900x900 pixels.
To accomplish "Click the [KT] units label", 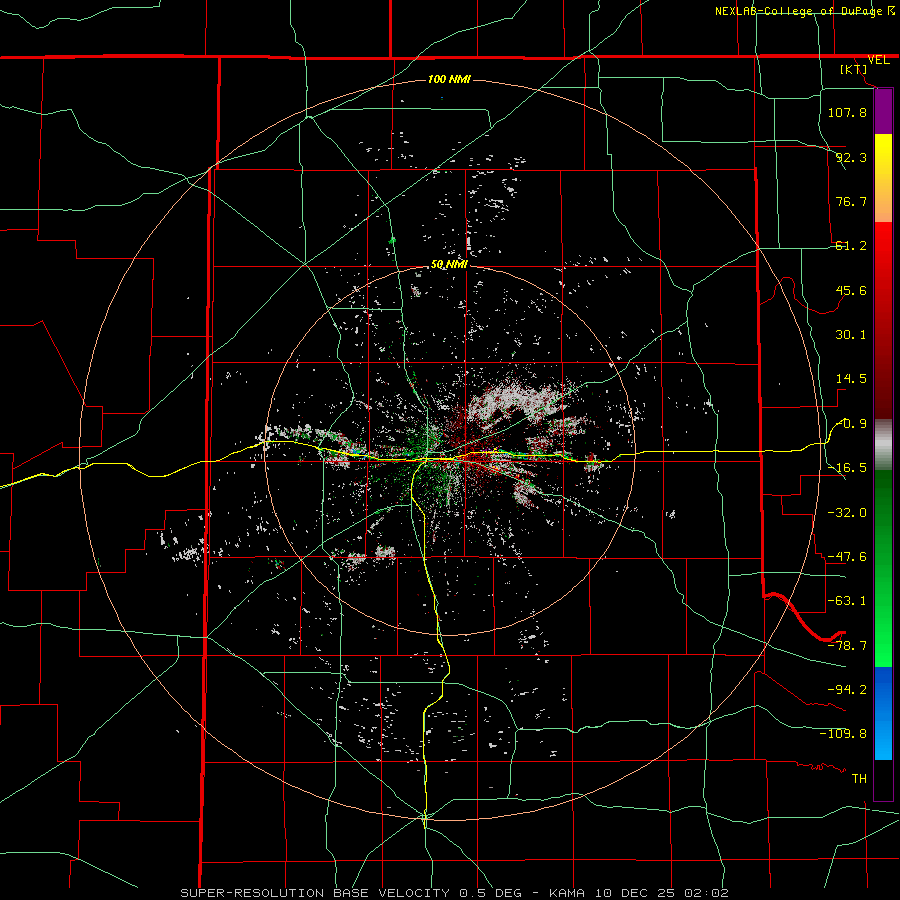I will click(x=853, y=69).
